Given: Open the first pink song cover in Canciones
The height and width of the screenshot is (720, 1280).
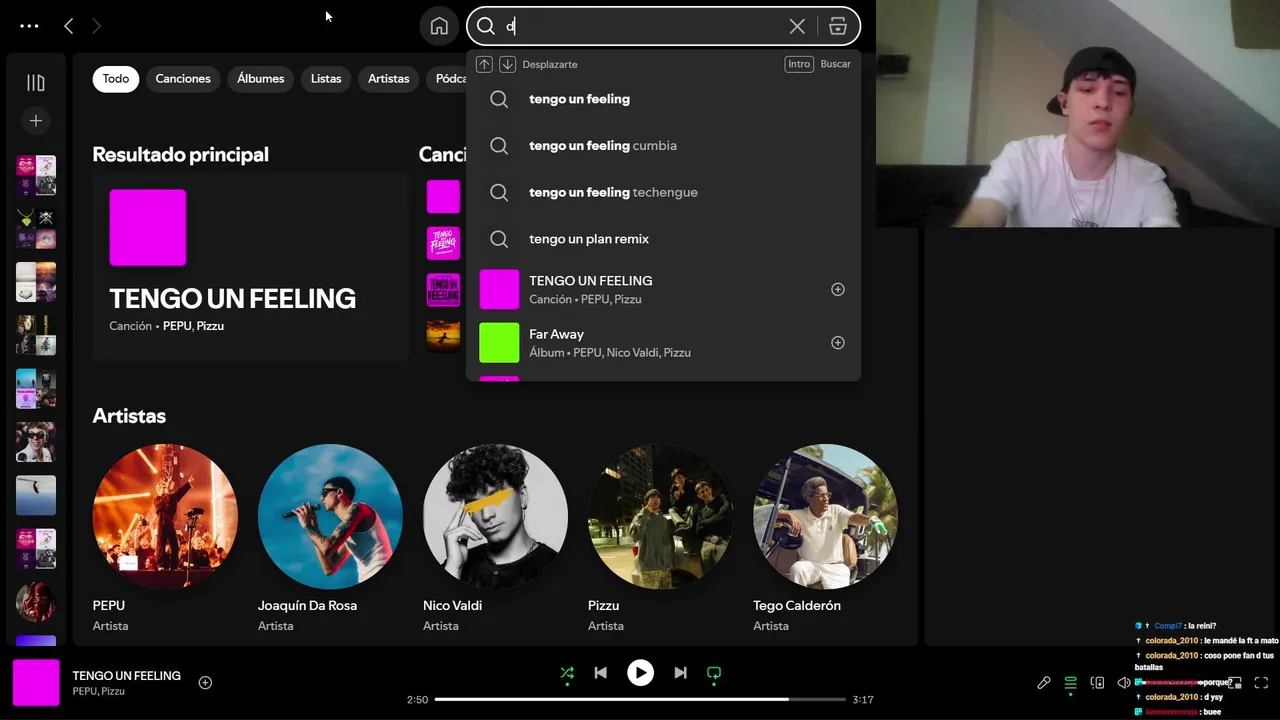Looking at the screenshot, I should [x=443, y=197].
